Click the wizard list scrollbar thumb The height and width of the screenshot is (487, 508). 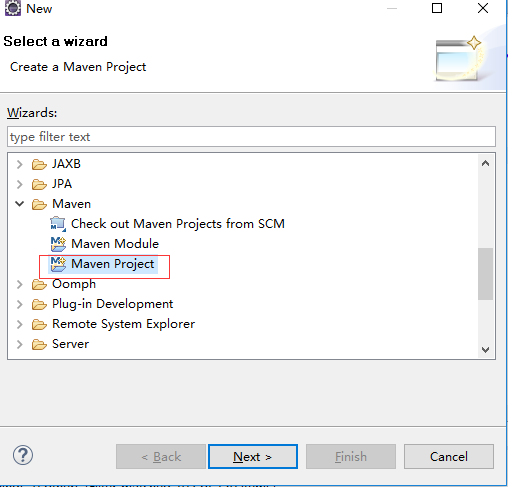click(485, 274)
